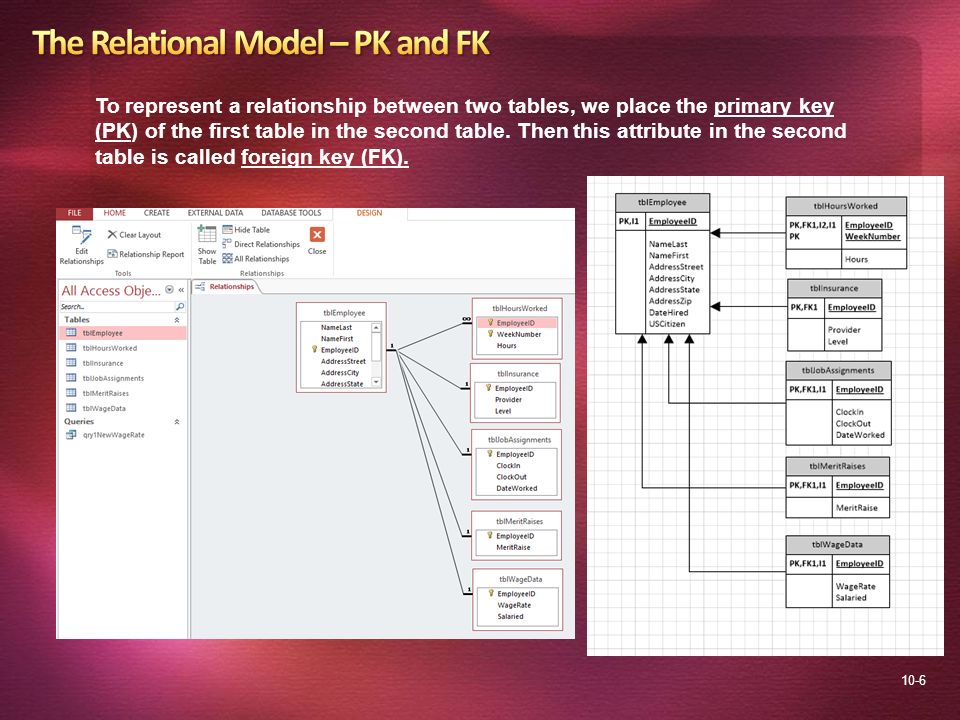Select DateWorked field in tblJobAssignments list
Image resolution: width=960 pixels, height=720 pixels.
516,489
